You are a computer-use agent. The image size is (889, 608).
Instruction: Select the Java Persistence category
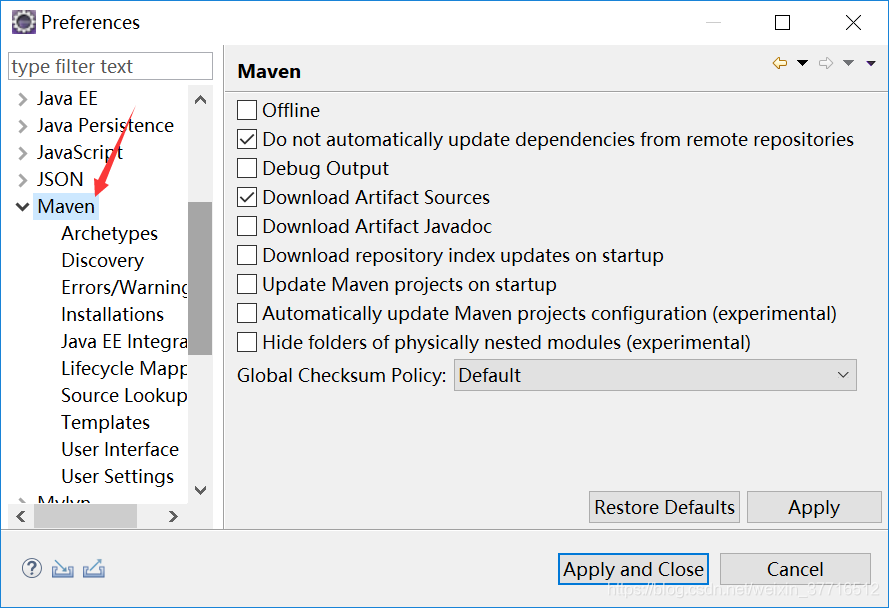click(x=105, y=125)
